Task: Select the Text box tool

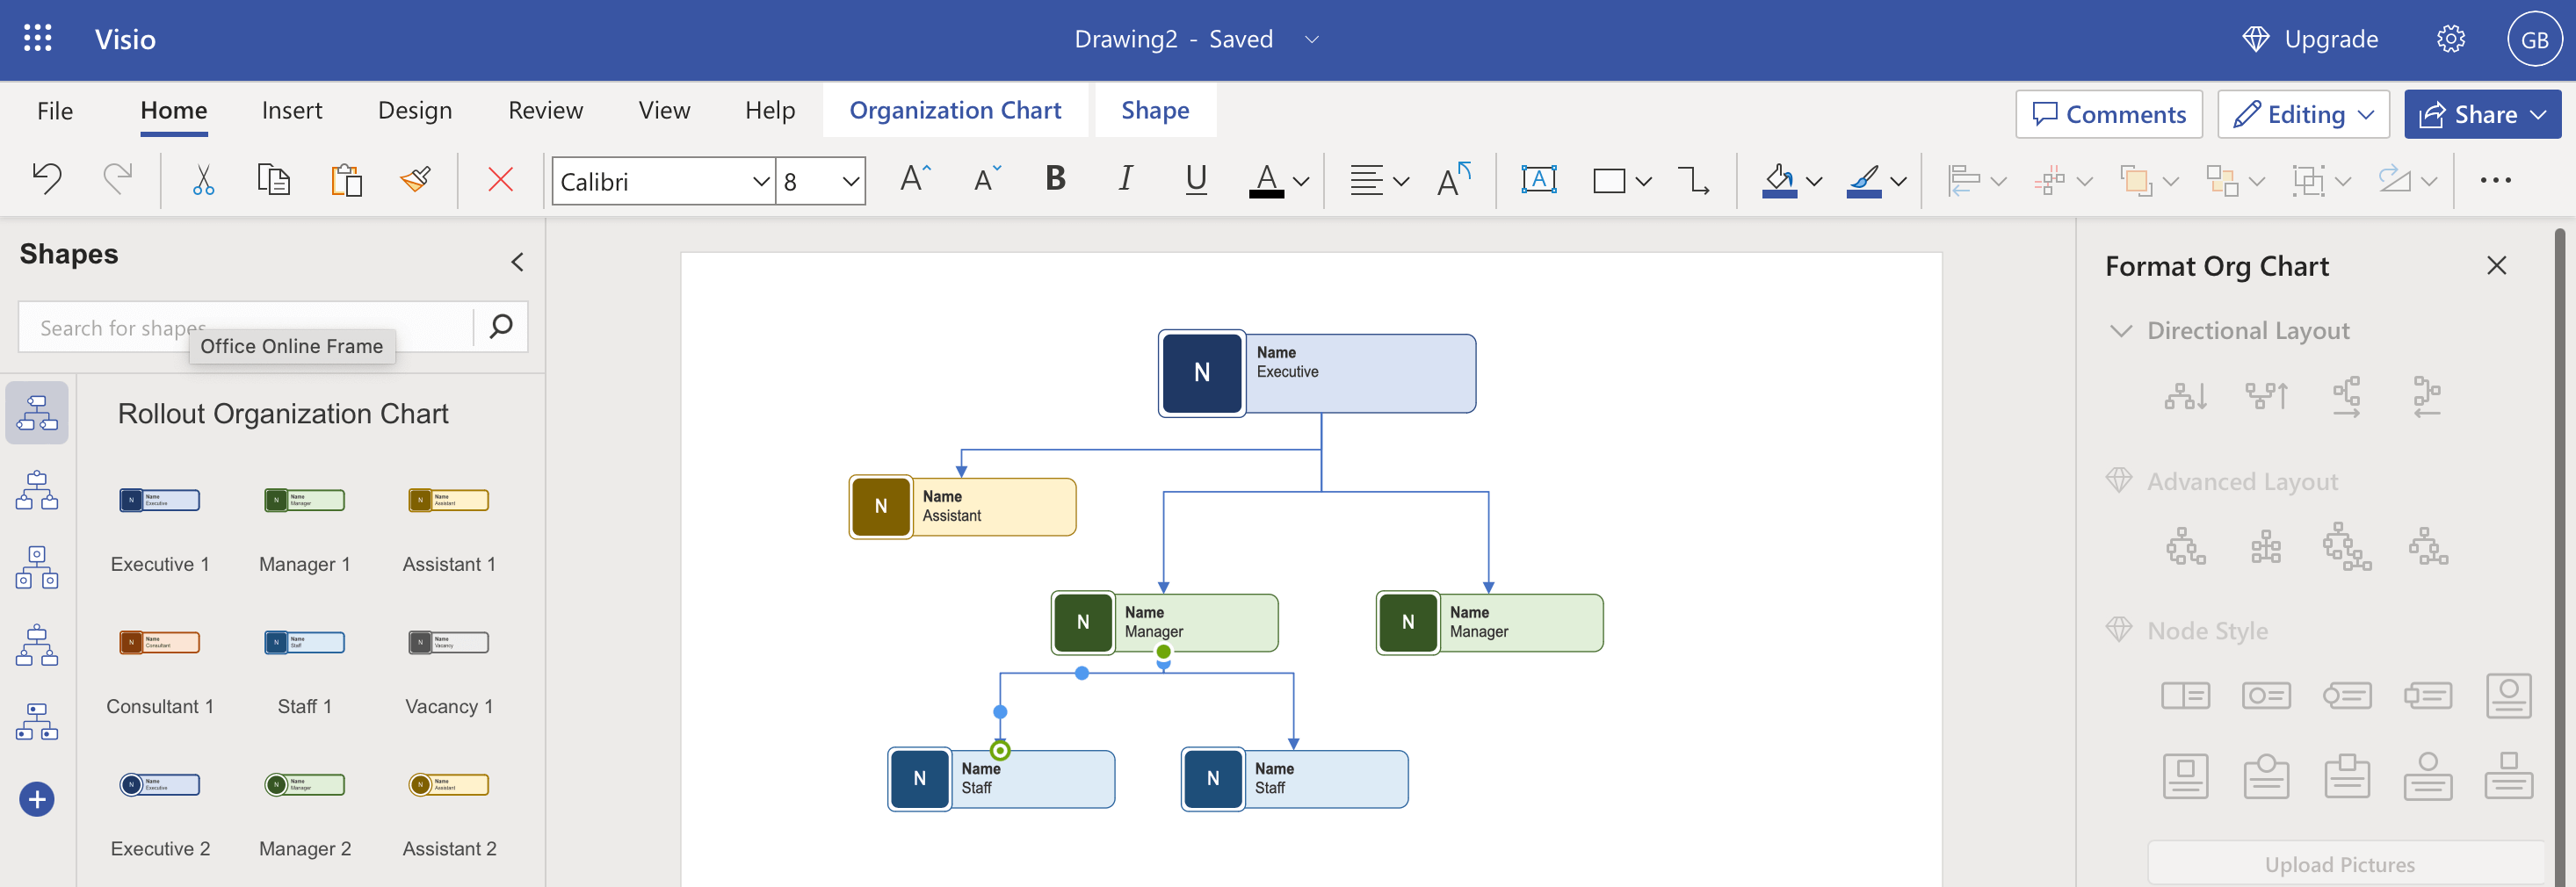Action: (x=1538, y=180)
